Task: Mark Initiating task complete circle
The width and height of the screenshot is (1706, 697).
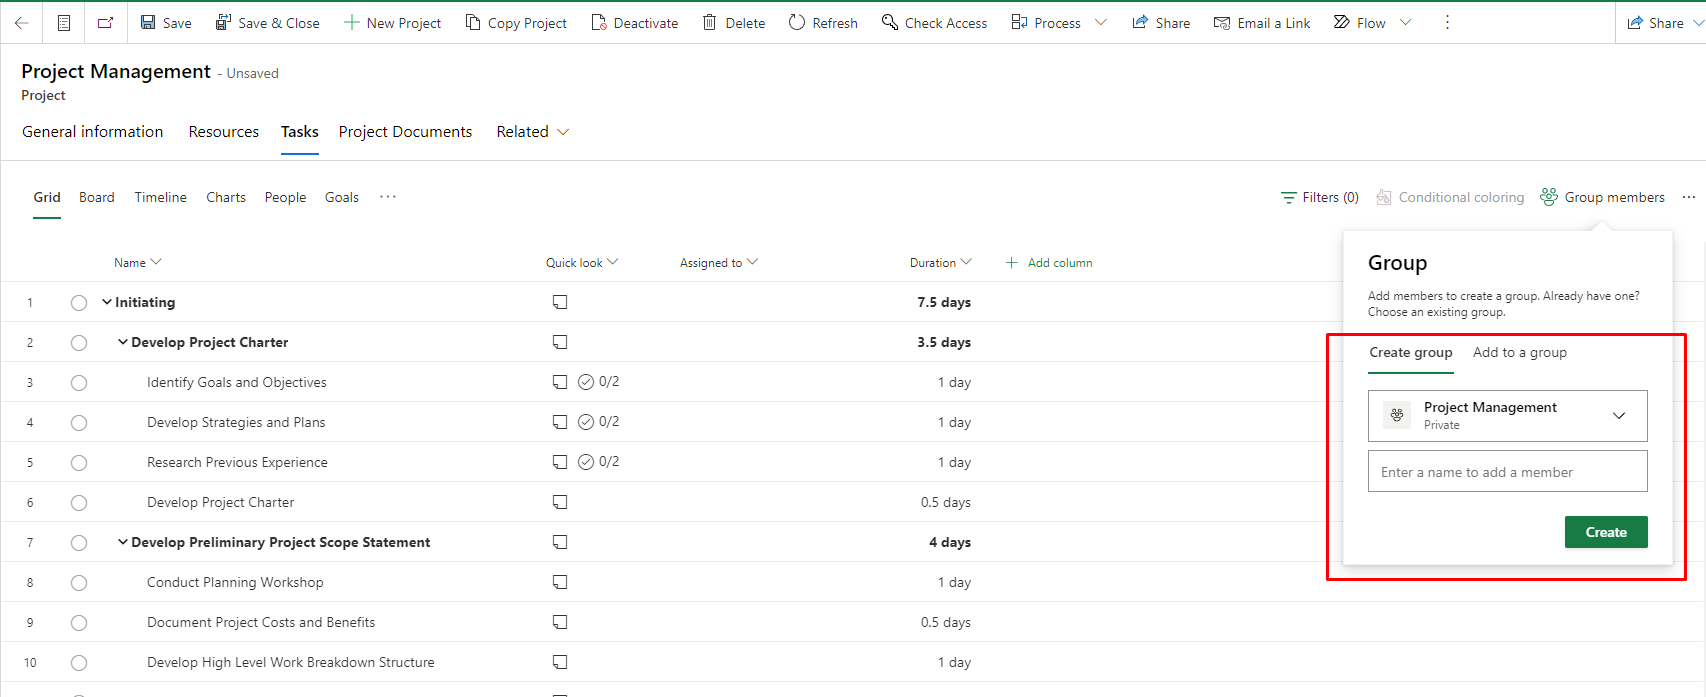Action: [79, 303]
